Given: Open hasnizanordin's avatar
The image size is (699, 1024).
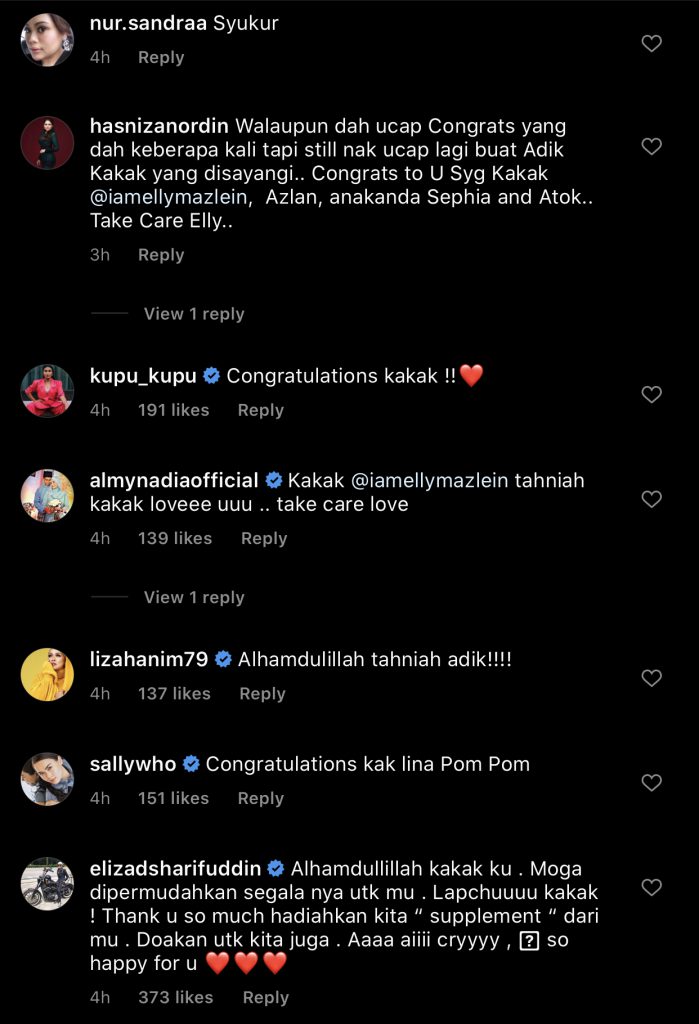Looking at the screenshot, I should 47,143.
